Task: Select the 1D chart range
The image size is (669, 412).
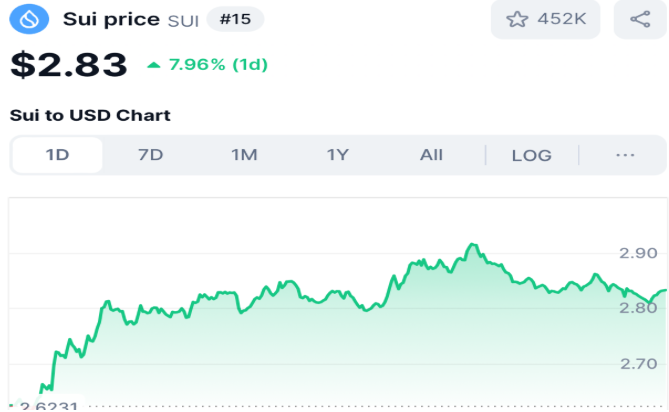Action: (57, 155)
